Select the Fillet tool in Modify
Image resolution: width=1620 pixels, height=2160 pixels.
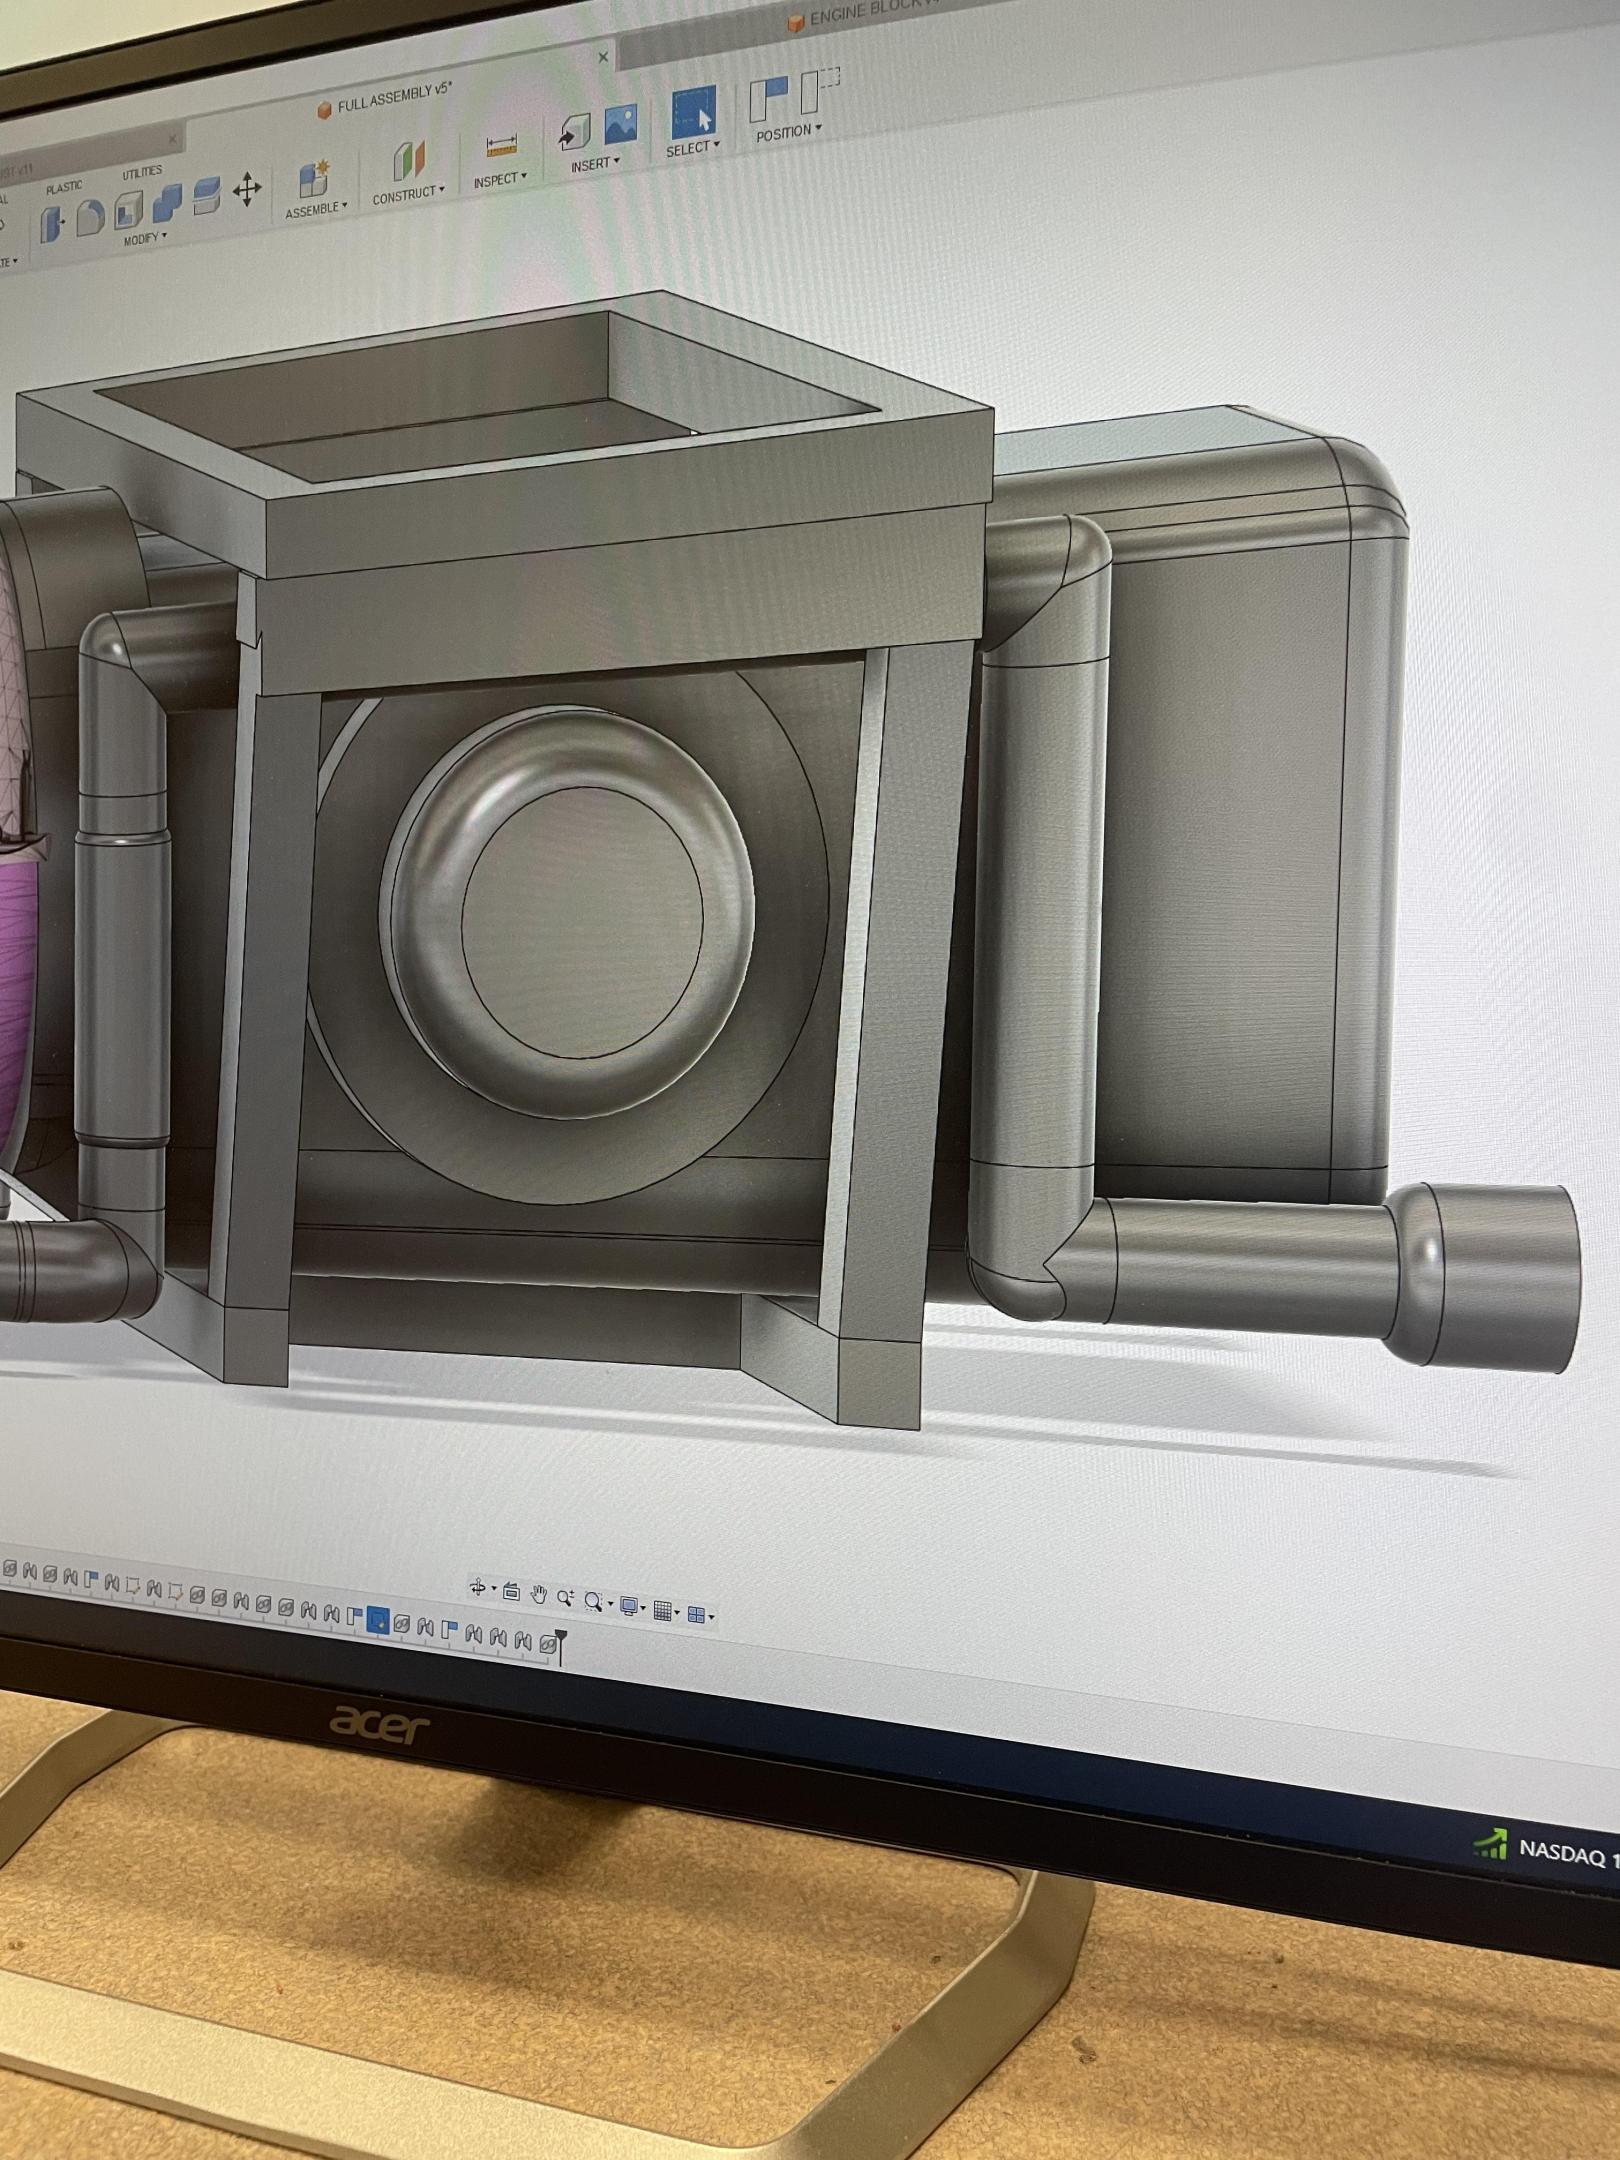[x=92, y=216]
